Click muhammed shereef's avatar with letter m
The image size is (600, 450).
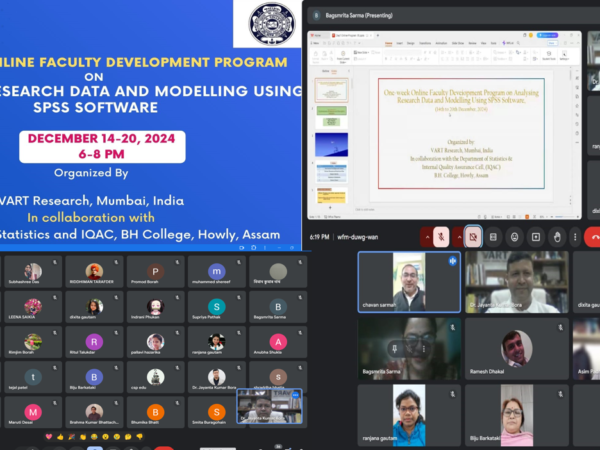tap(217, 271)
